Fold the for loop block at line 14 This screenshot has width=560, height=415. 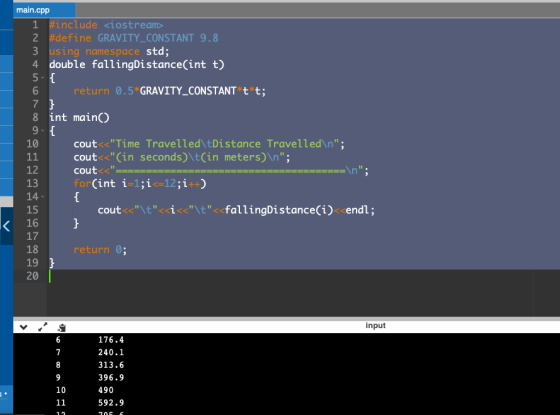[42, 196]
